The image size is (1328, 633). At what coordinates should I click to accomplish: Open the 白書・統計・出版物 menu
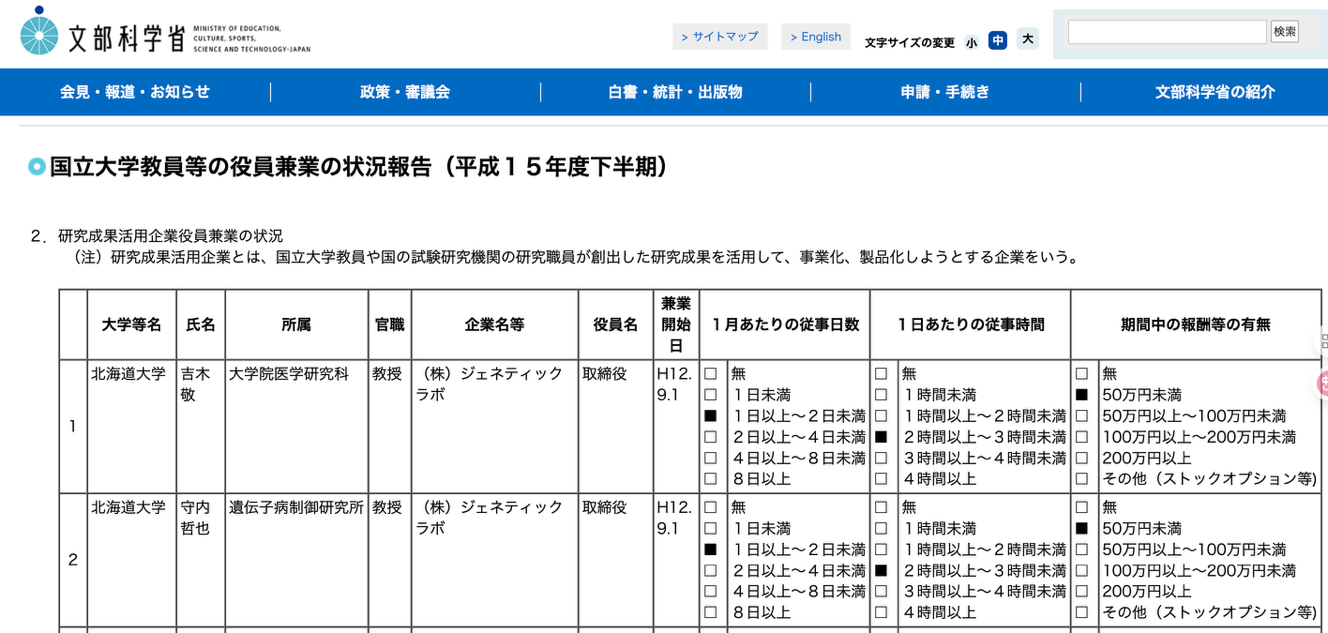(673, 92)
